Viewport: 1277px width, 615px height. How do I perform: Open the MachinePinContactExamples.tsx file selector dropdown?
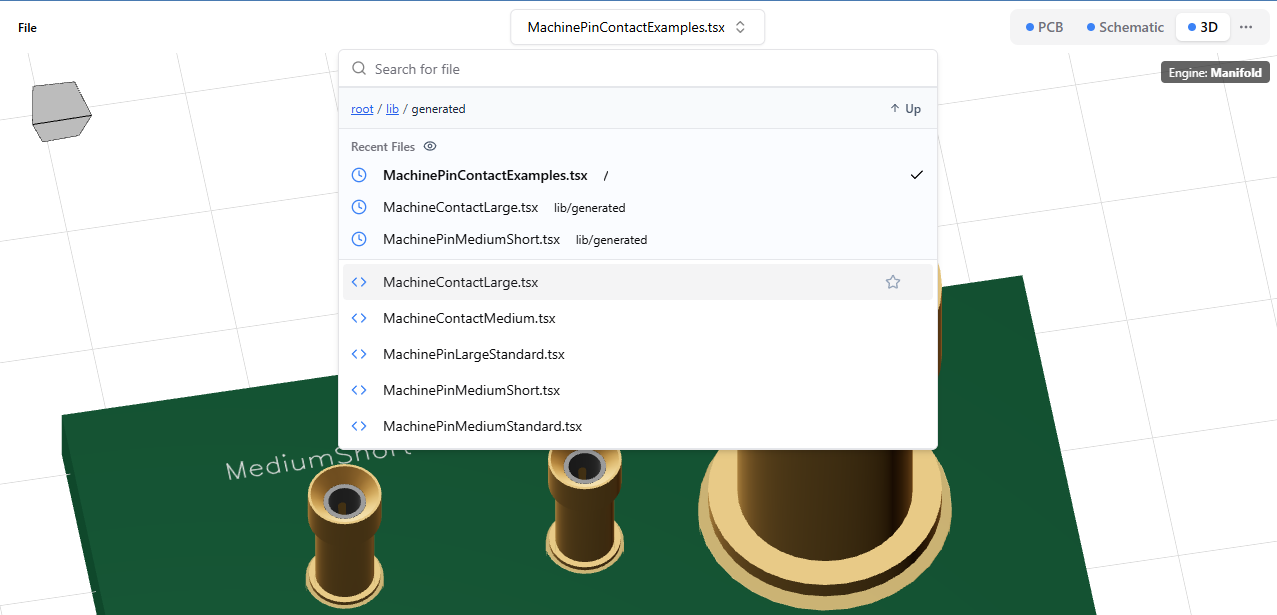point(637,27)
